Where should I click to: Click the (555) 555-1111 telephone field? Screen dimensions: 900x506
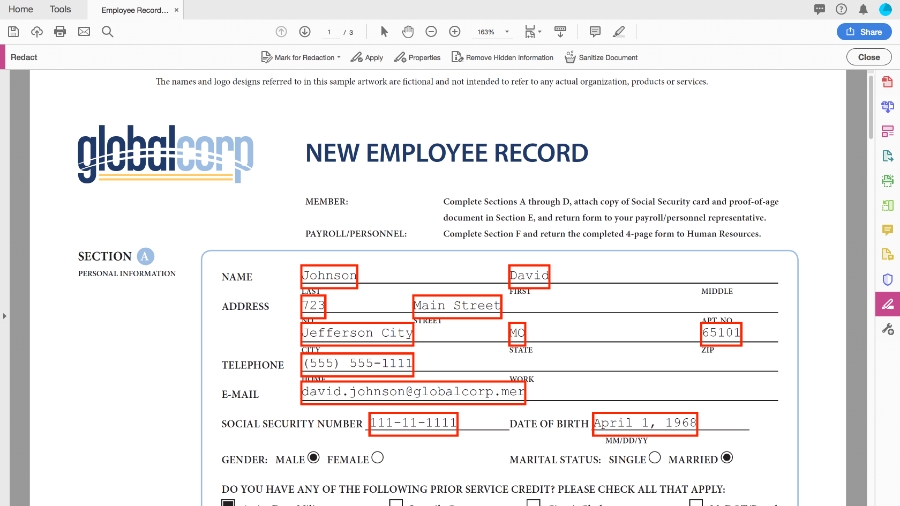(357, 364)
